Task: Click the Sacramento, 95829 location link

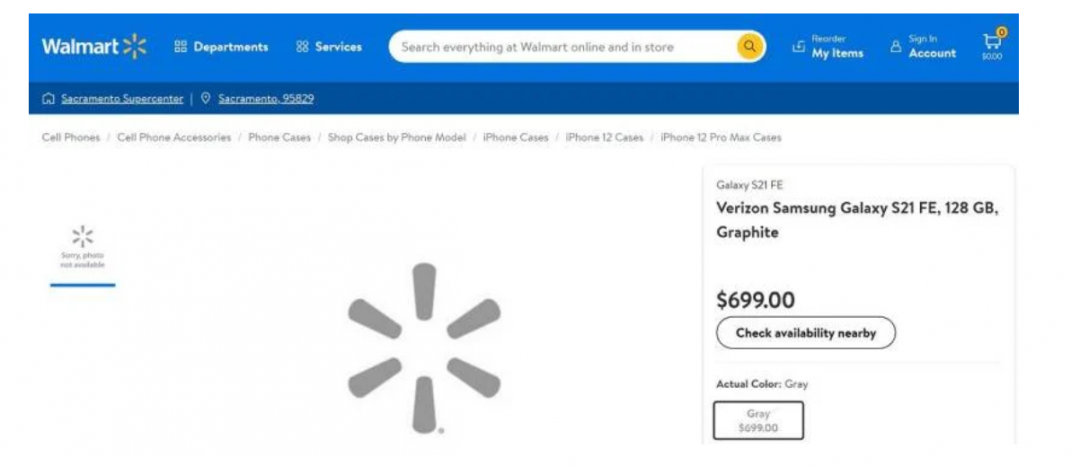Action: (266, 99)
